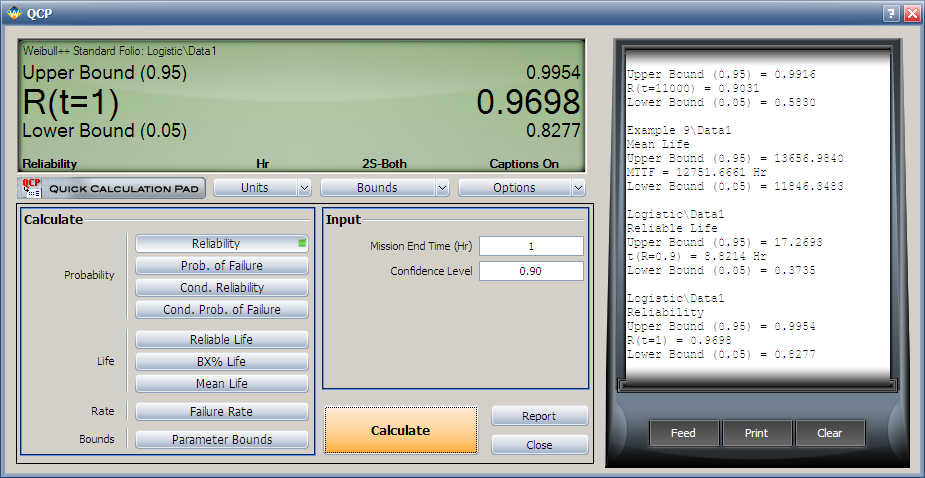
Task: Click the Upper Bound 0.9954 value in the display
Action: [553, 73]
